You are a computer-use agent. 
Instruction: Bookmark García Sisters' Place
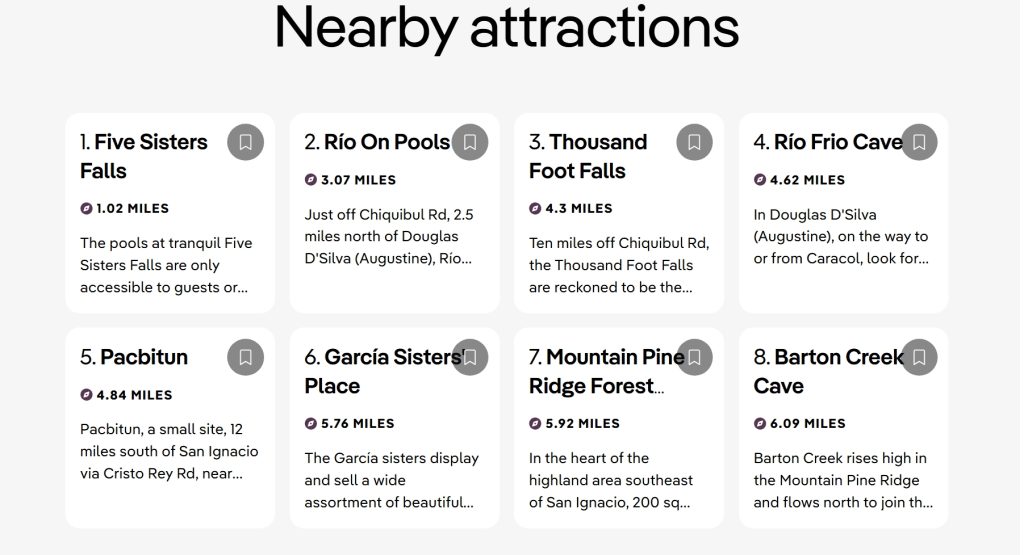470,357
